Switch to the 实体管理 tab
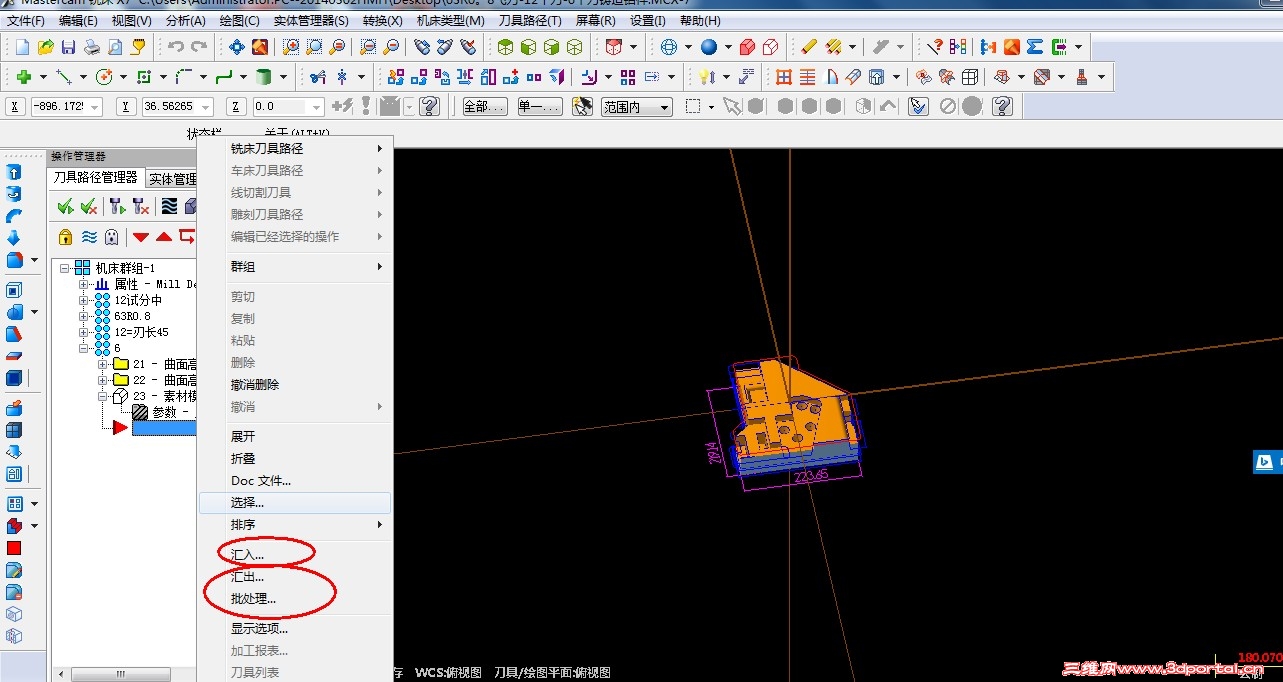This screenshot has width=1283, height=682. coord(171,179)
